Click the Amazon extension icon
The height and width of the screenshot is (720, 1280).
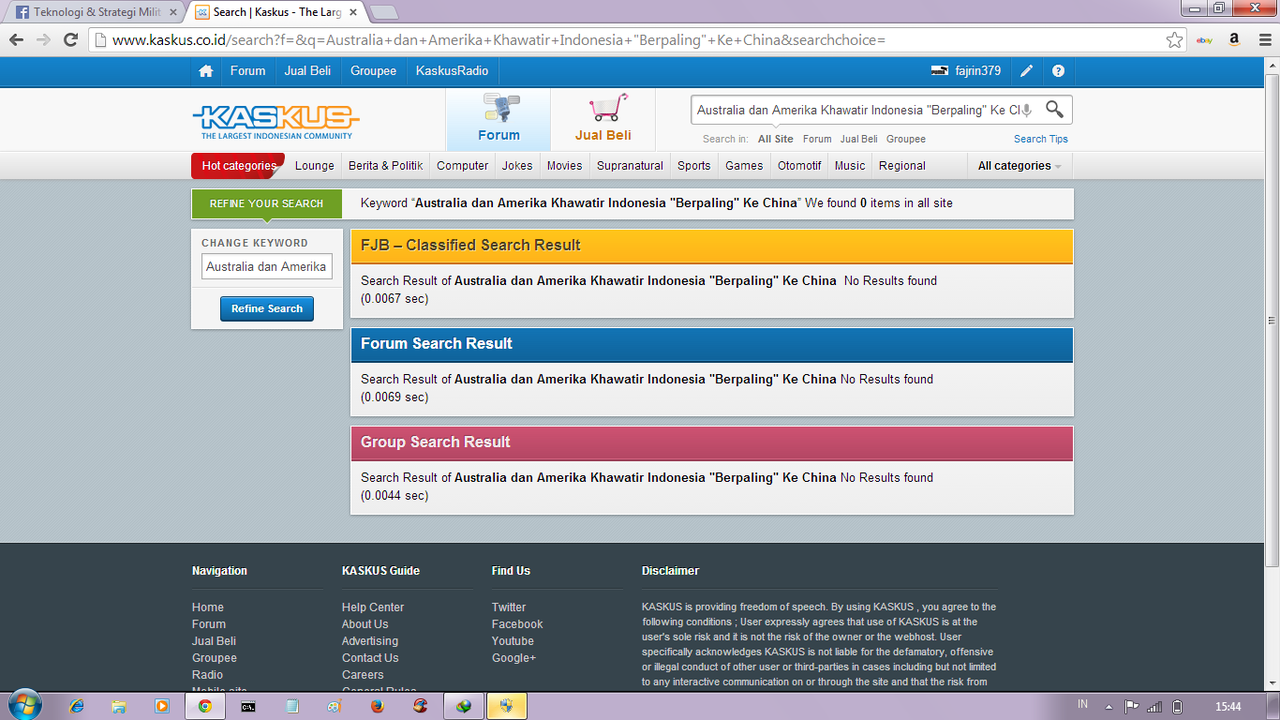tap(1234, 40)
